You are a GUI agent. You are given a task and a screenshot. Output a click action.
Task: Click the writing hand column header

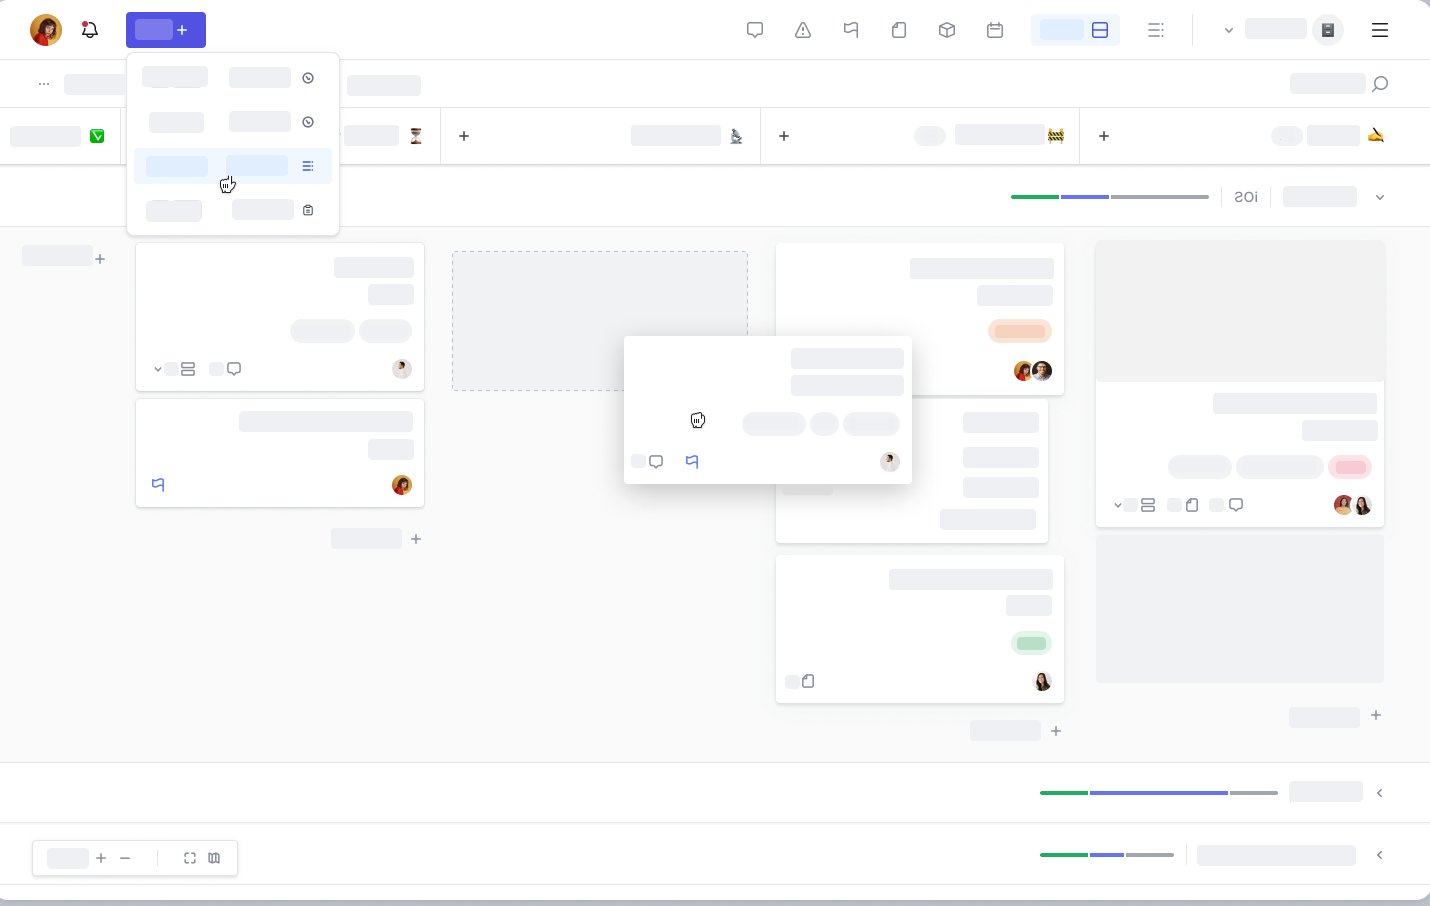1376,136
